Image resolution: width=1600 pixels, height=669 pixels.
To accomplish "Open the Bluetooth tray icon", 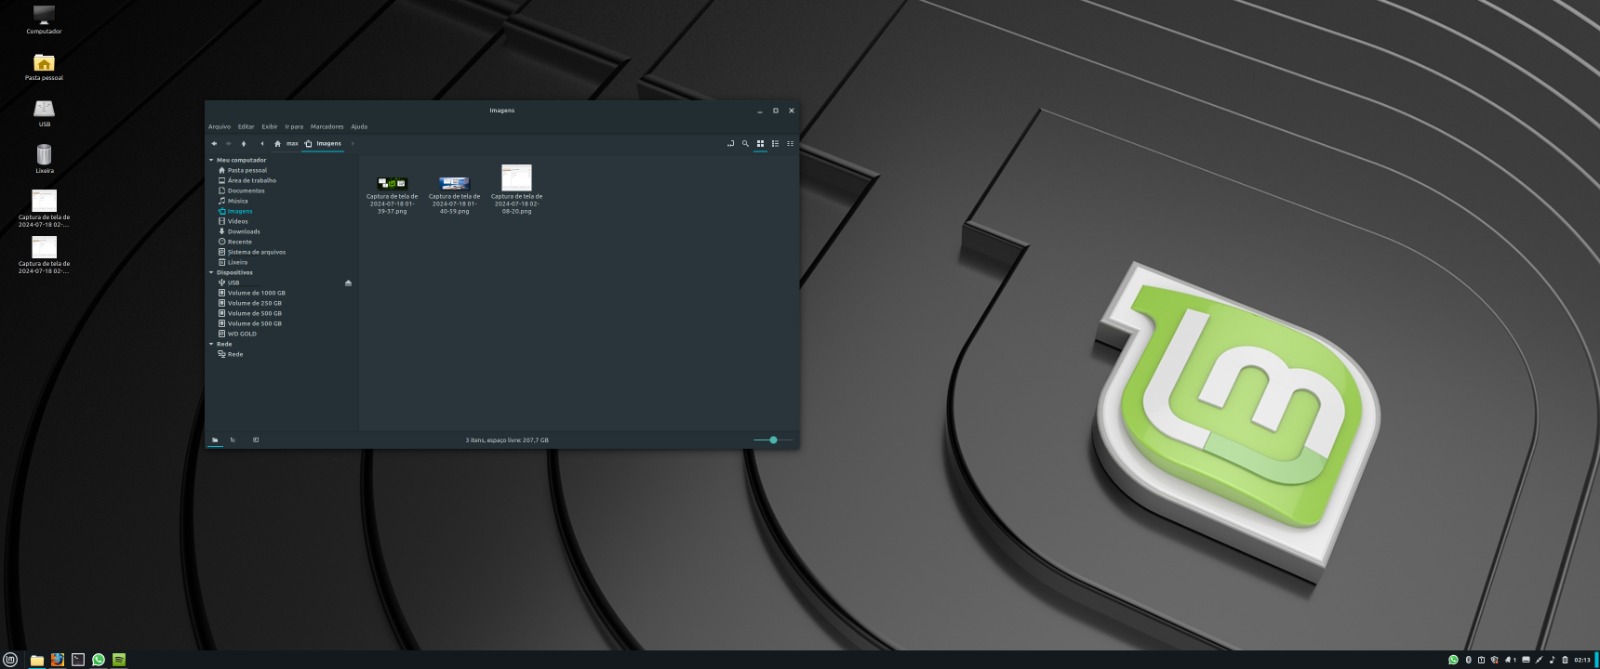I will pyautogui.click(x=1469, y=660).
